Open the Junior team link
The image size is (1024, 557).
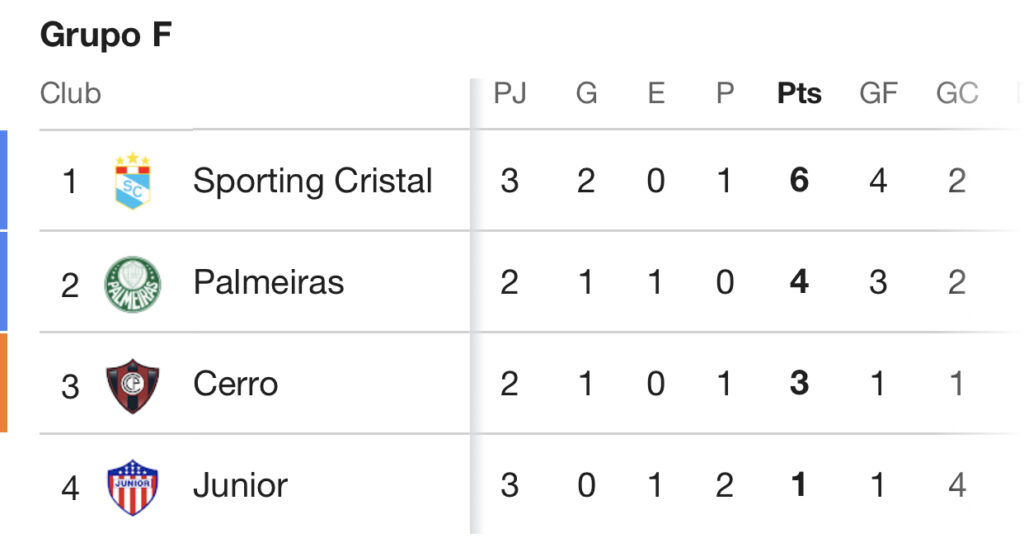[x=240, y=485]
